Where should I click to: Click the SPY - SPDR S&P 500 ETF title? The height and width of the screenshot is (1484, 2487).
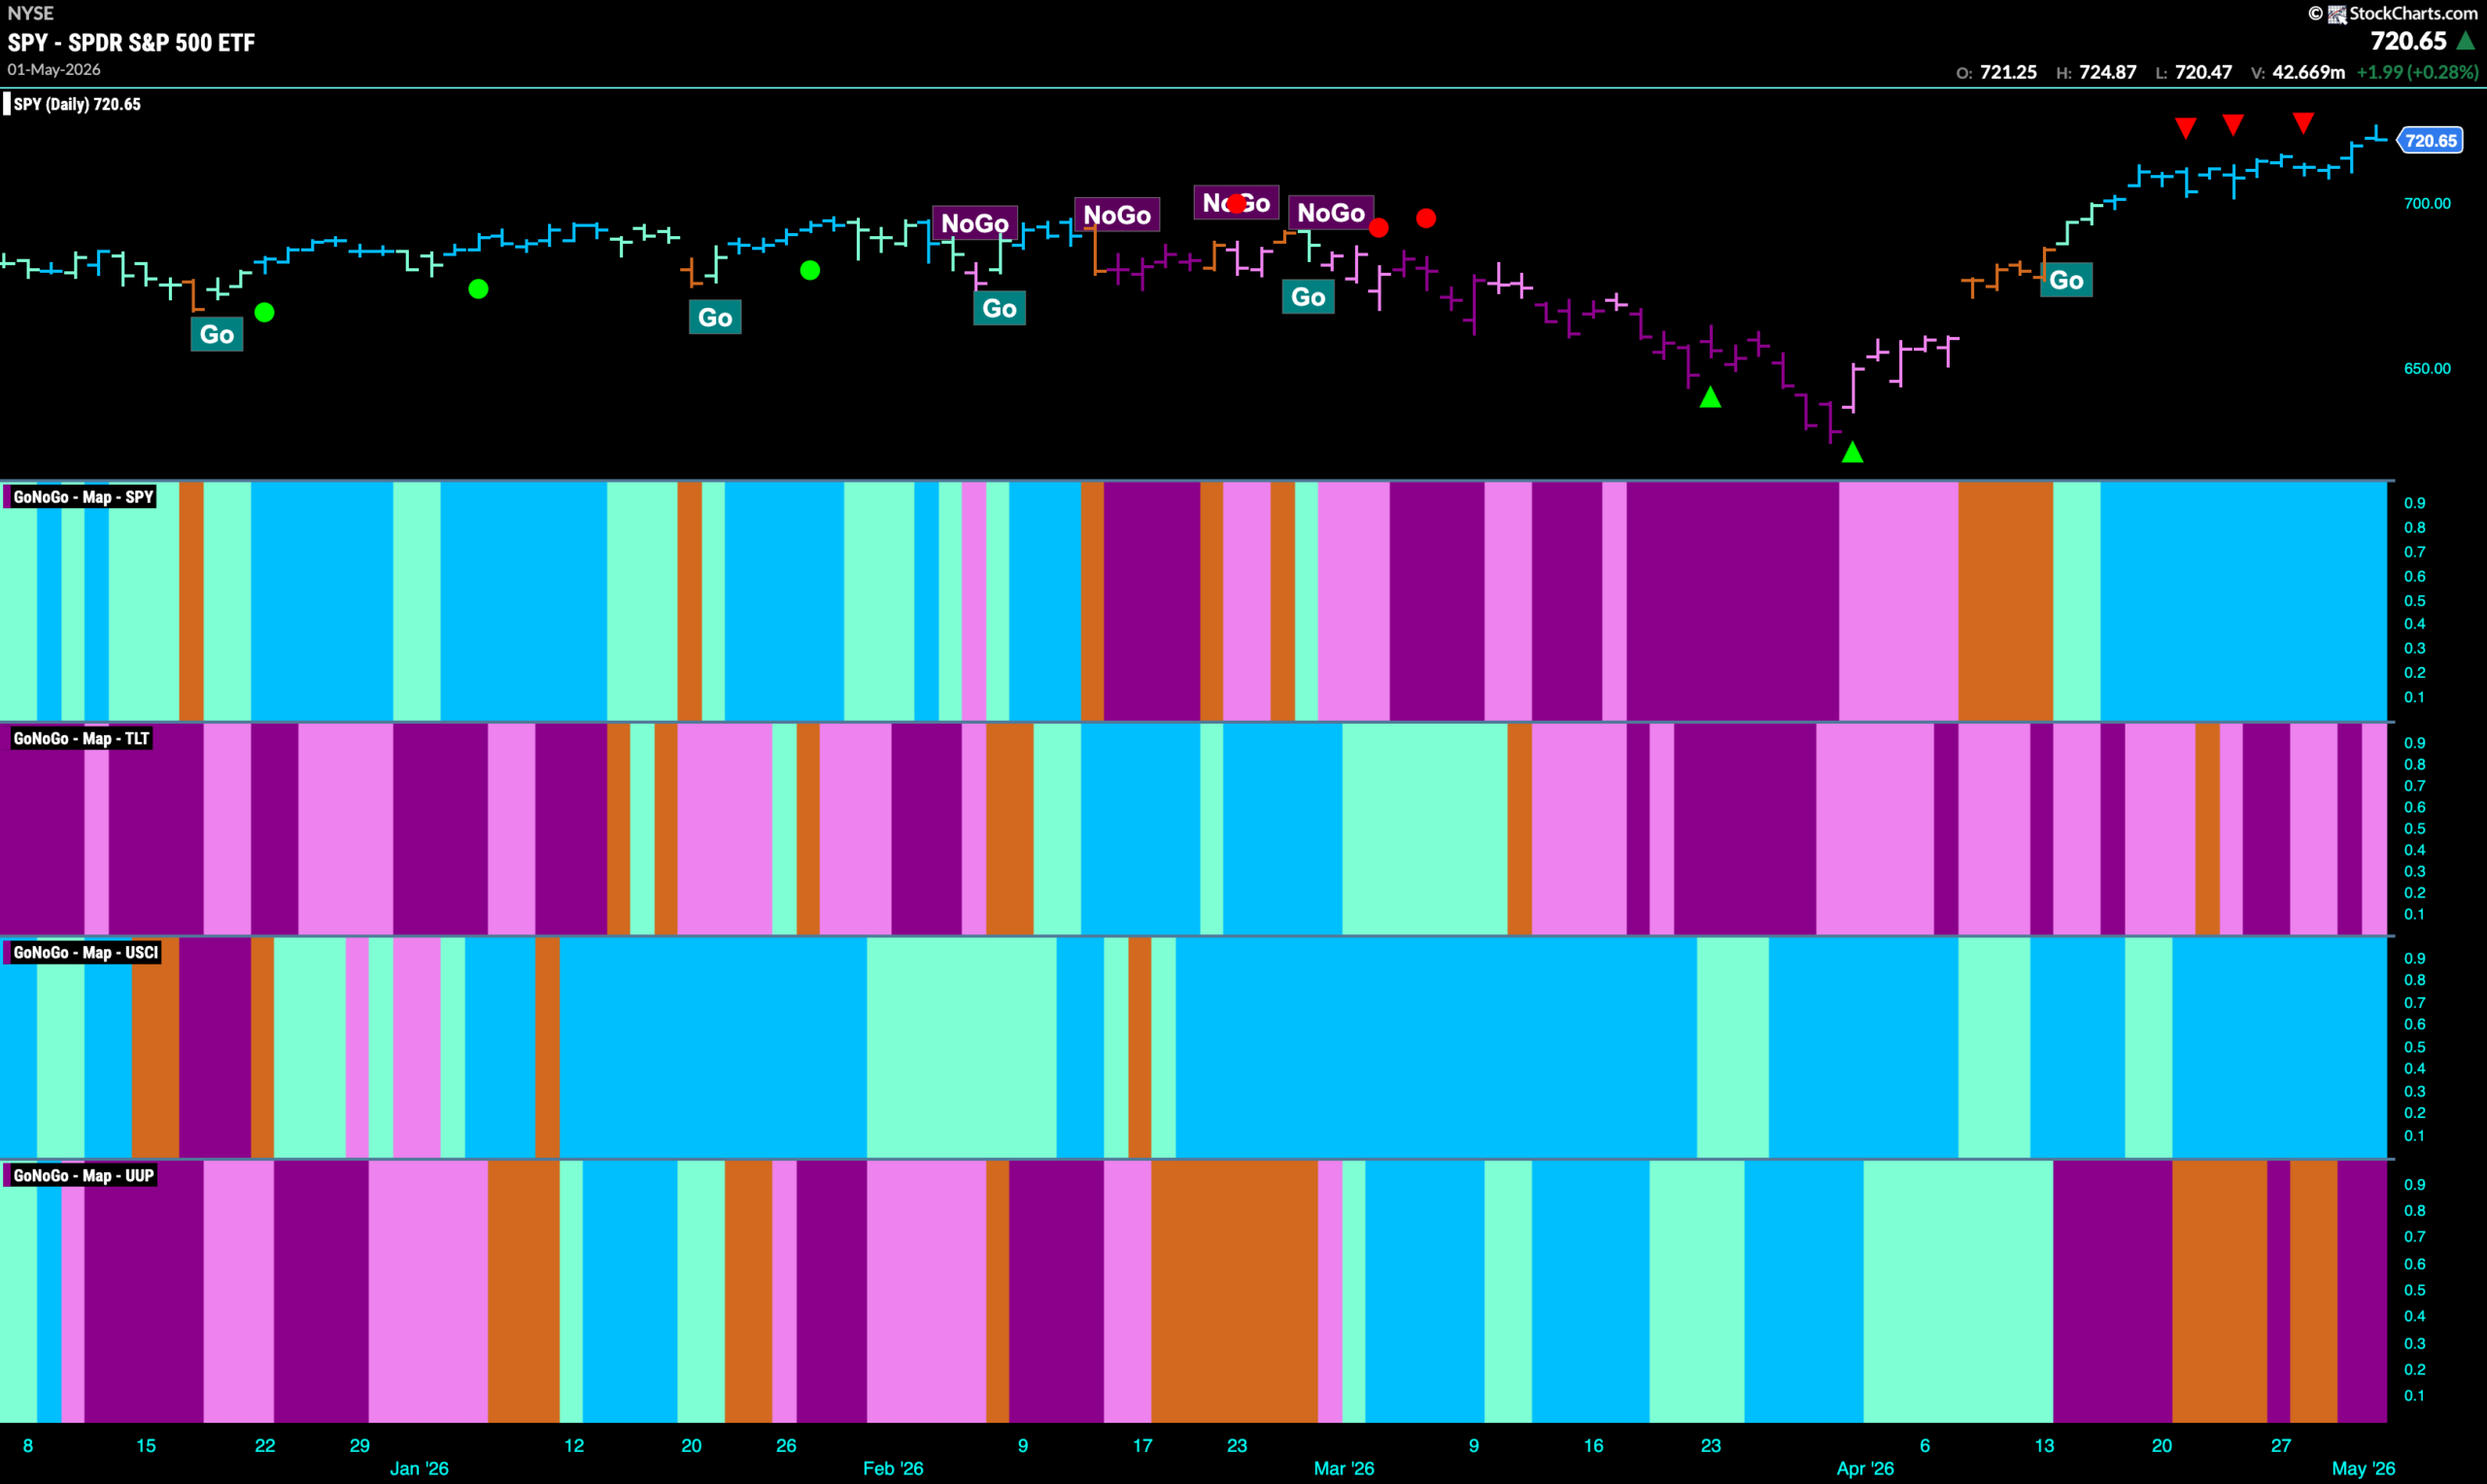coord(131,43)
